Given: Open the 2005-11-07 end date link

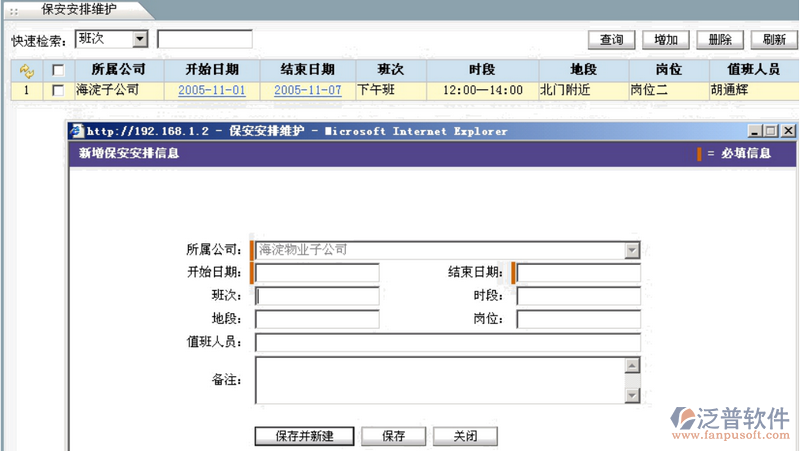Looking at the screenshot, I should (x=307, y=90).
